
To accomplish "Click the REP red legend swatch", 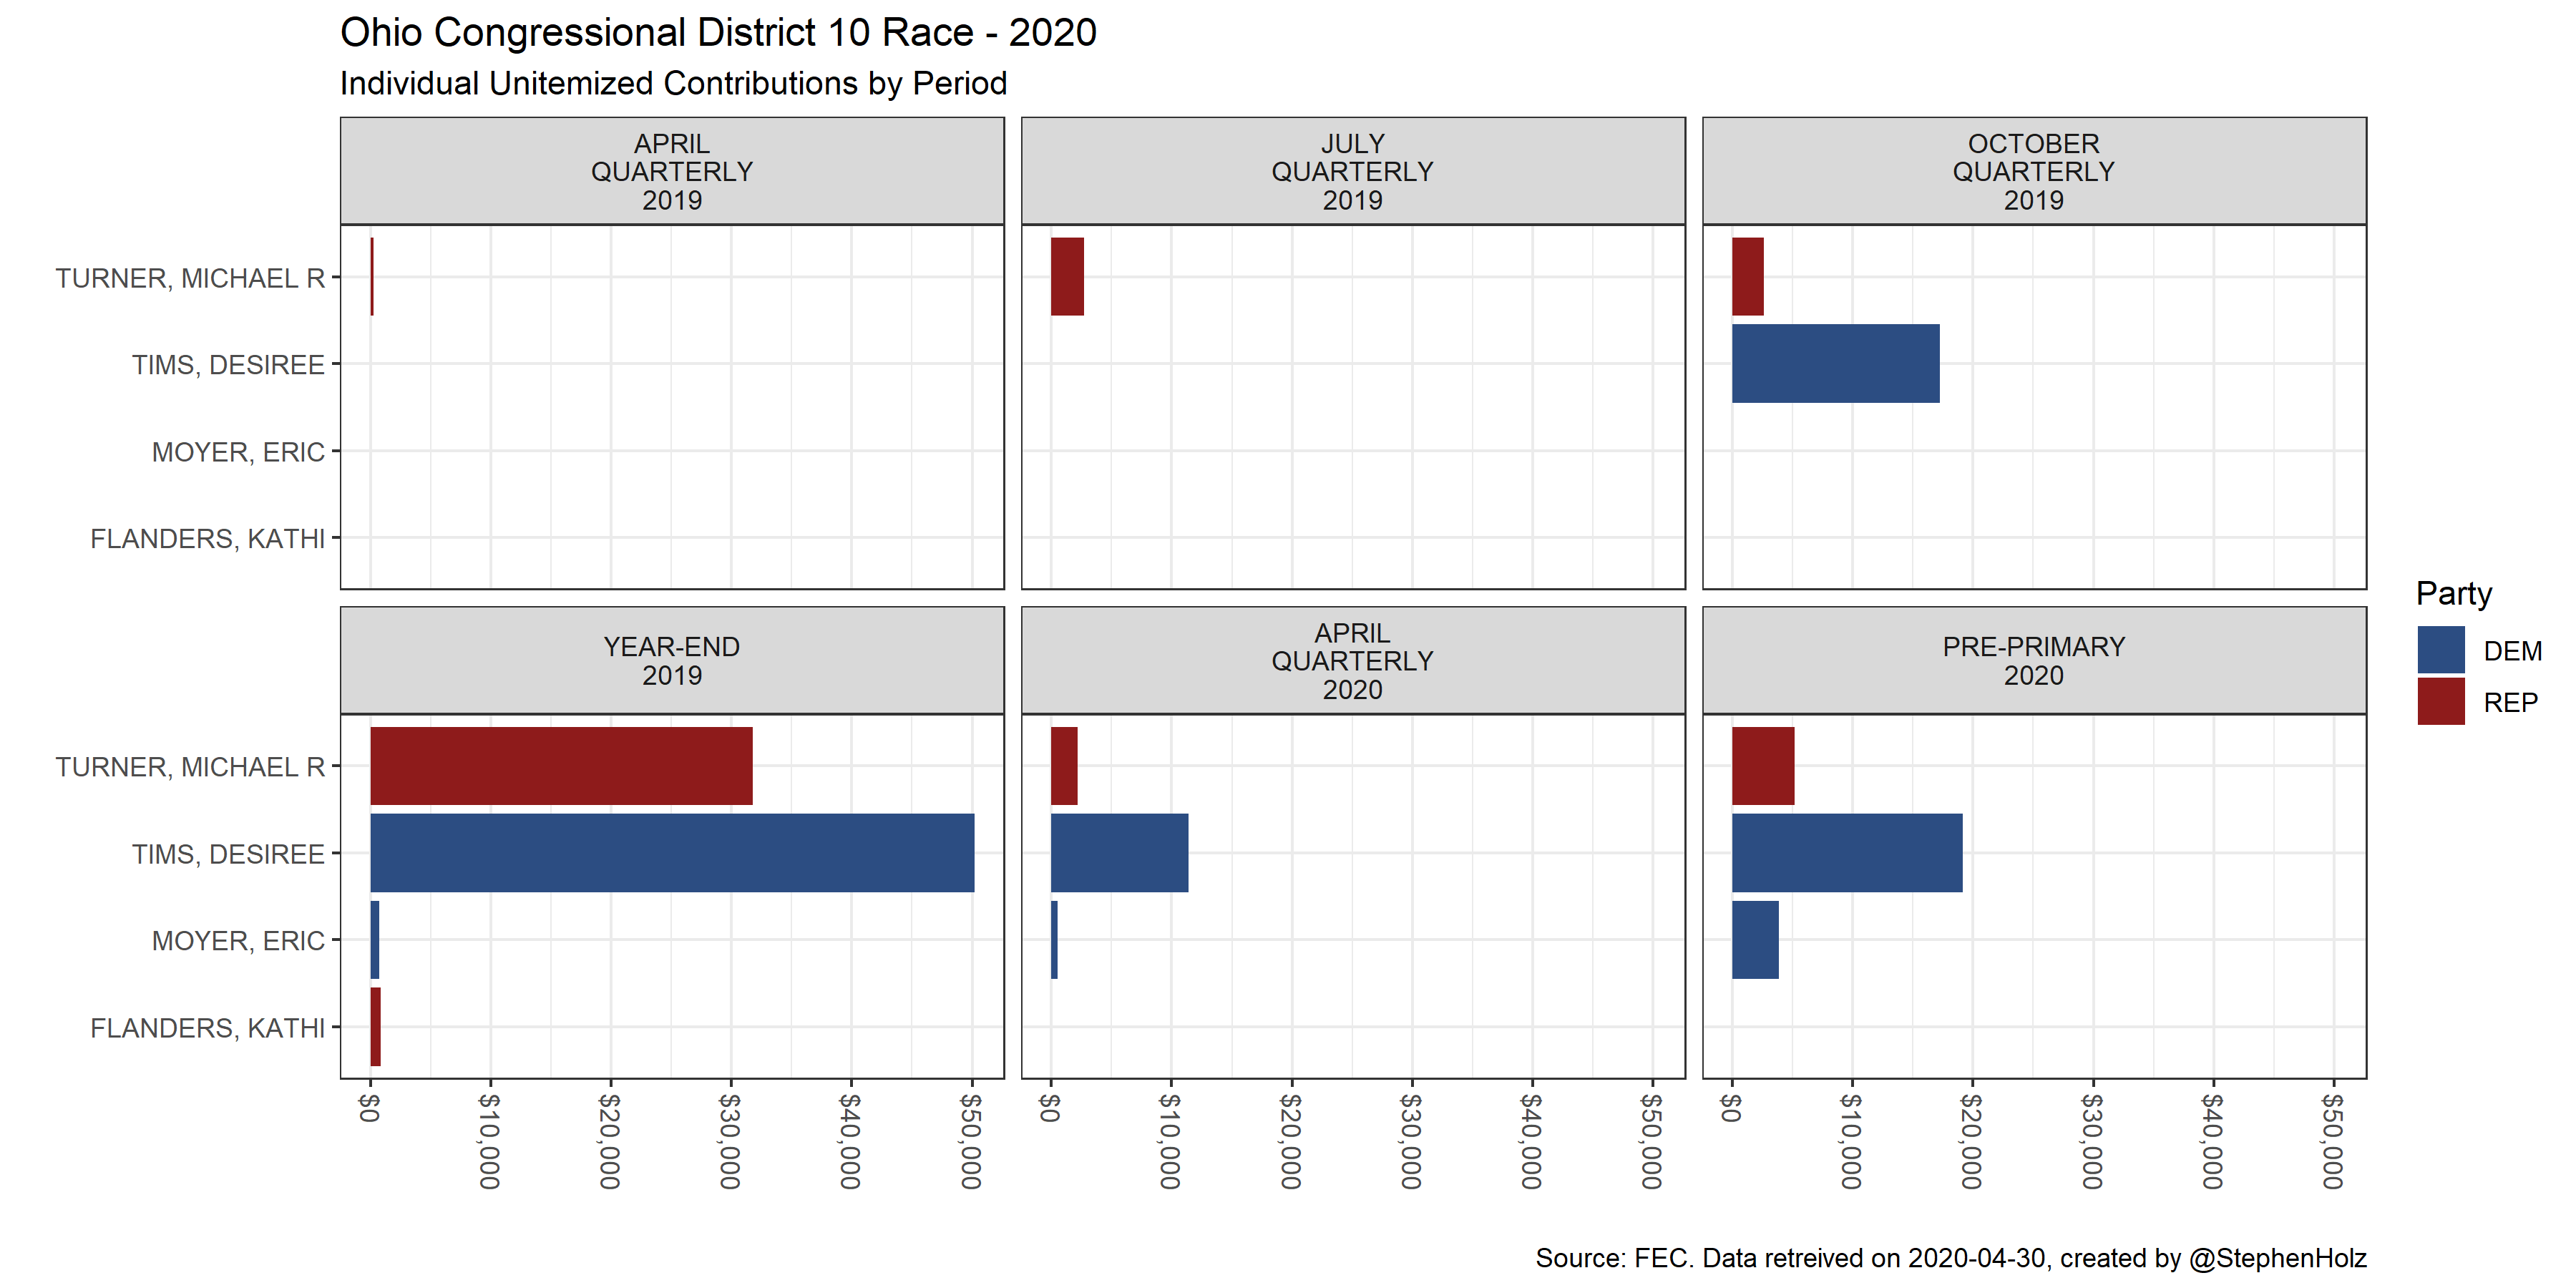I will point(2440,701).
